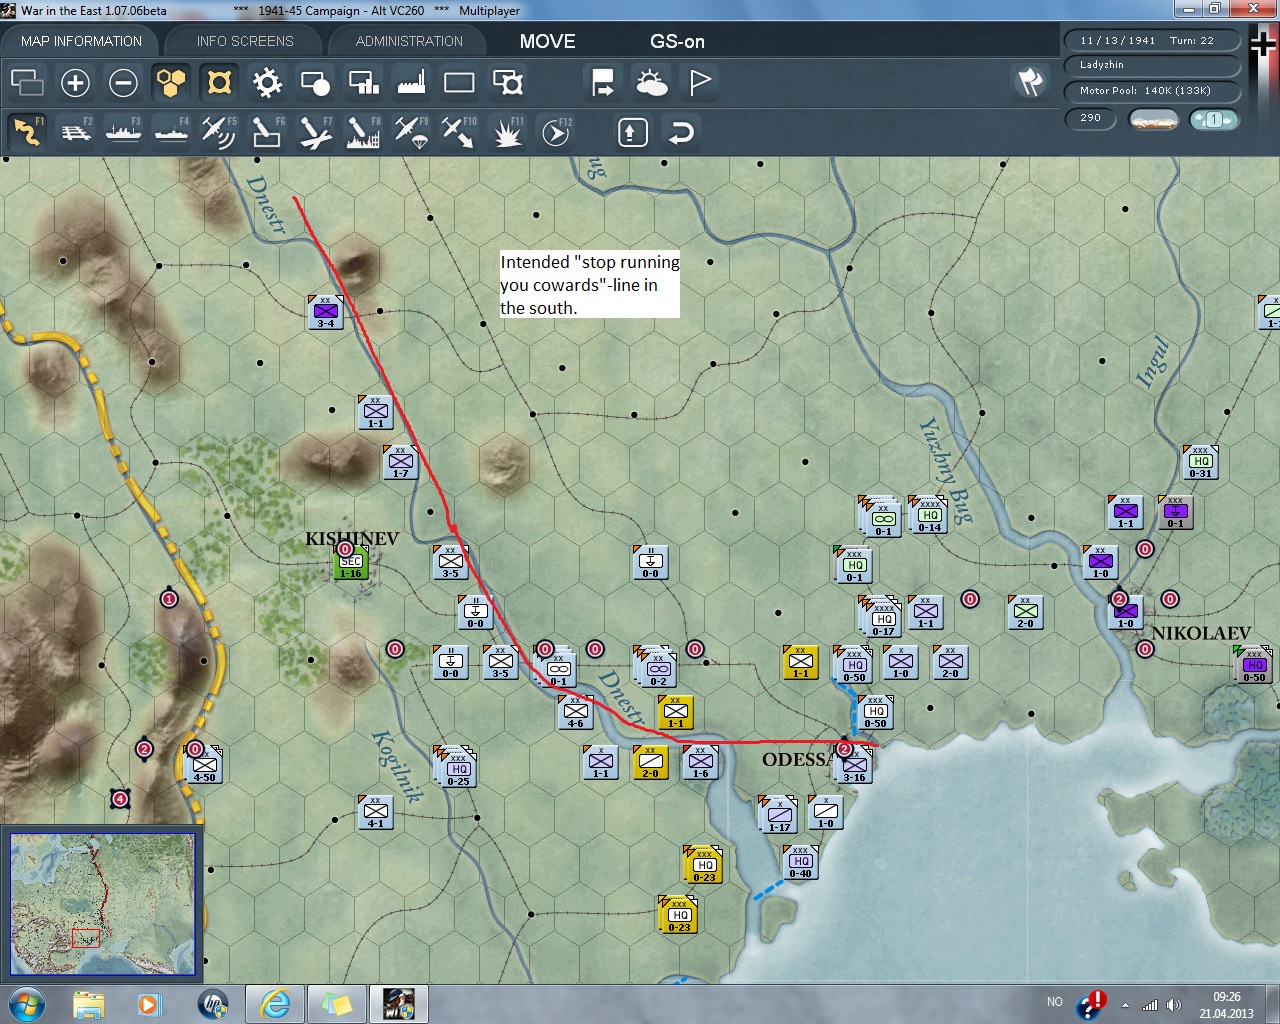This screenshot has height=1024, width=1280.
Task: Toggle unit counters on map
Action: tap(219, 82)
